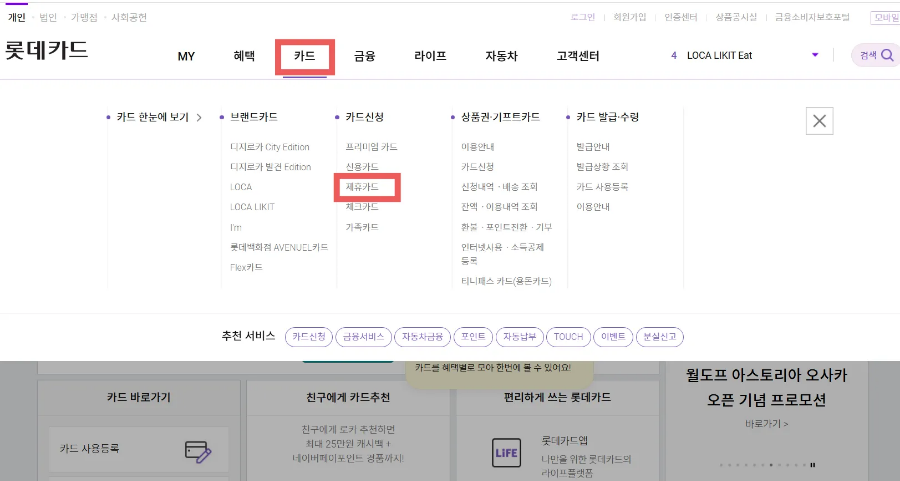The width and height of the screenshot is (900, 481).
Task: Select 신용카드 under 카드신청
Action: coord(362,167)
